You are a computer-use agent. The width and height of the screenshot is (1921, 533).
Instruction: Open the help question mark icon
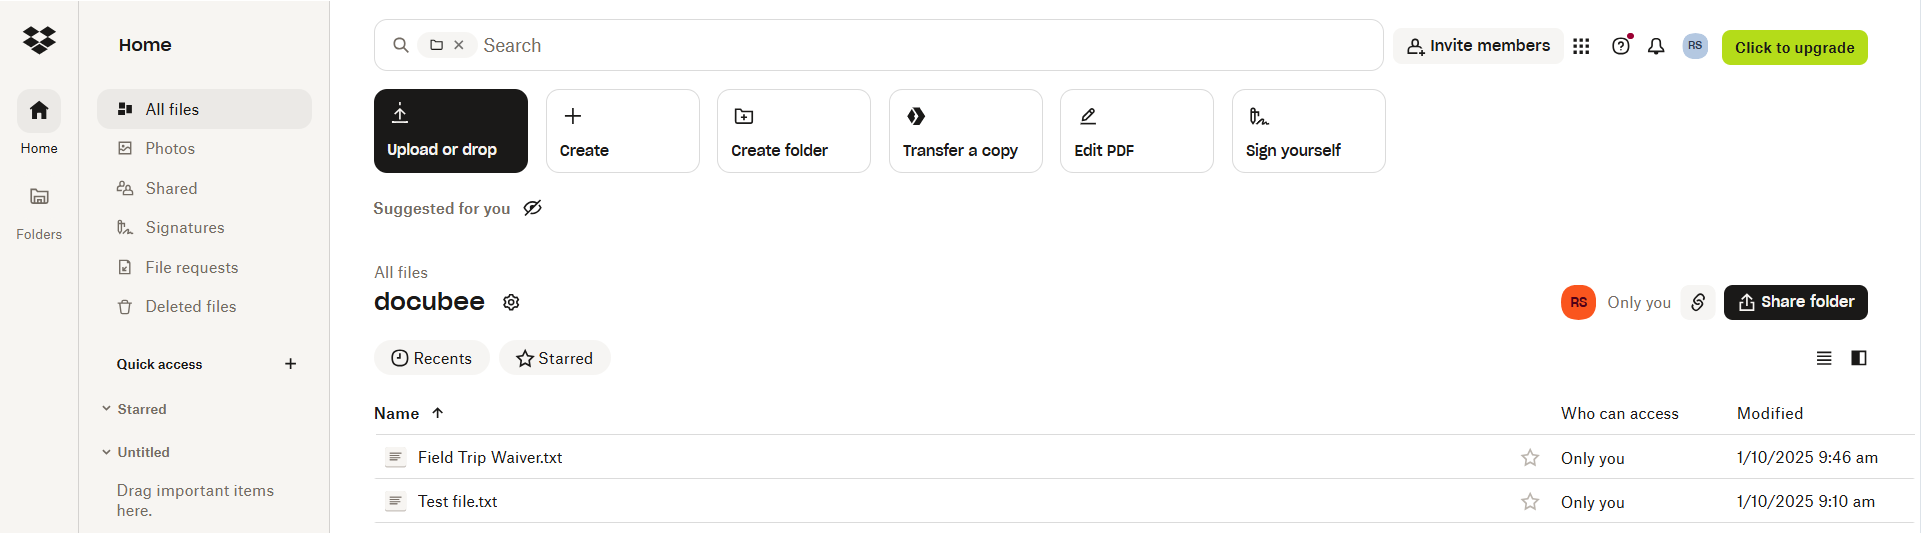[x=1621, y=46]
